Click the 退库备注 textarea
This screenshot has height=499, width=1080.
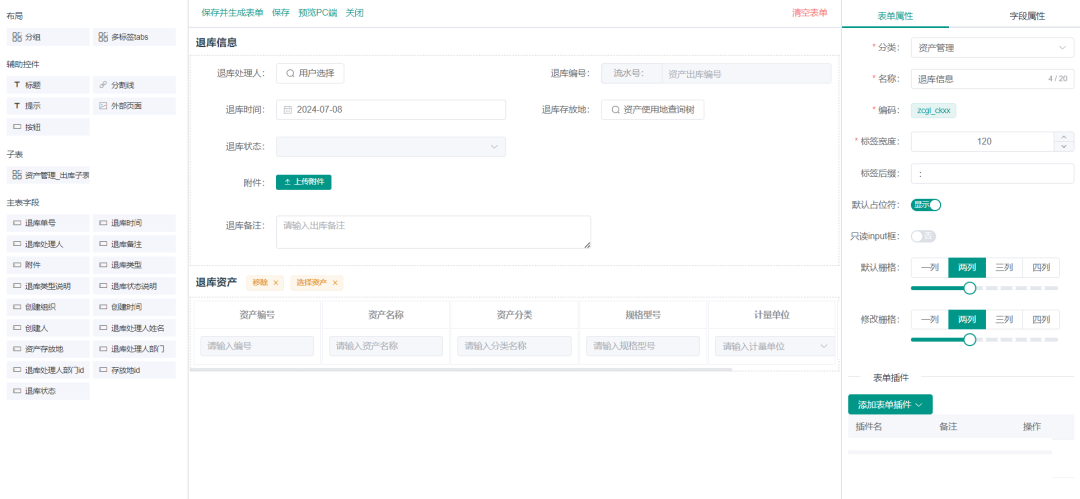(x=433, y=232)
